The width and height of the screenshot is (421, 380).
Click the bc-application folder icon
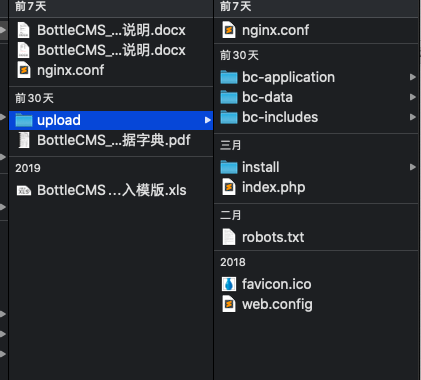point(229,77)
